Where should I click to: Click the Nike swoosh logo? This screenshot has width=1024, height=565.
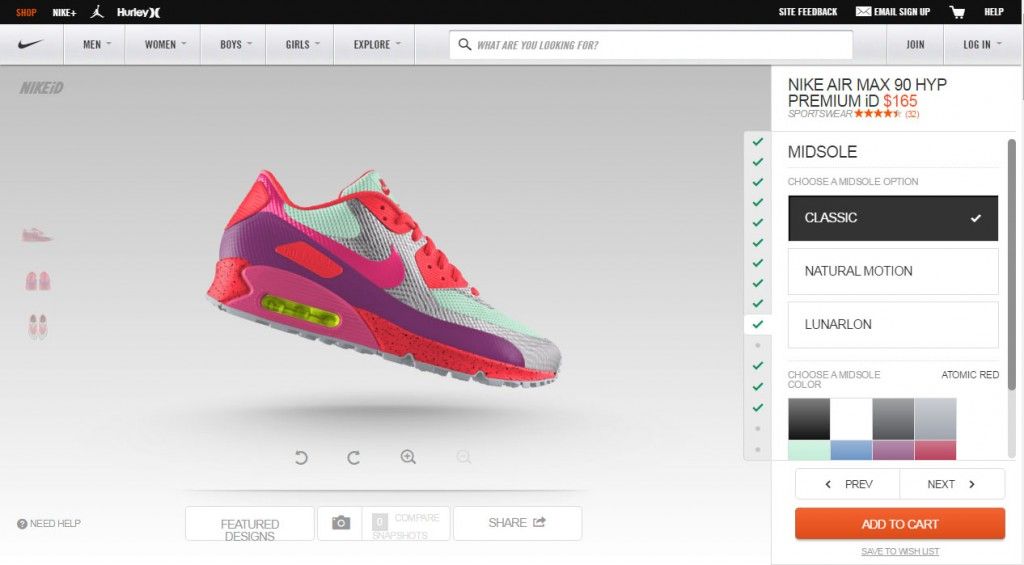tap(31, 44)
